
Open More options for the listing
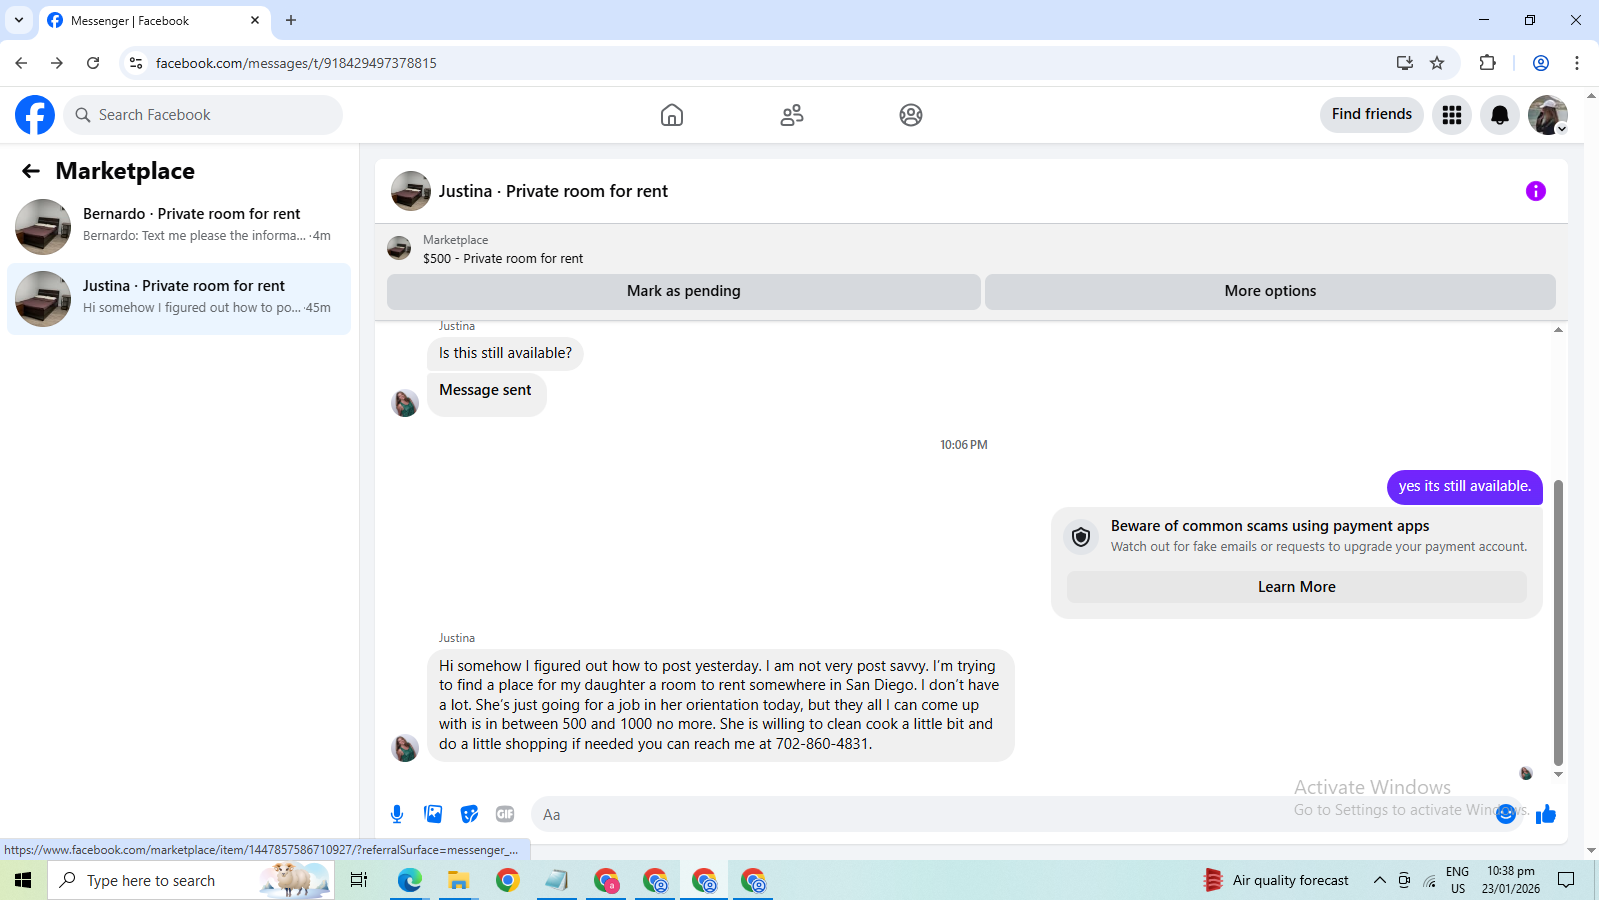1270,291
